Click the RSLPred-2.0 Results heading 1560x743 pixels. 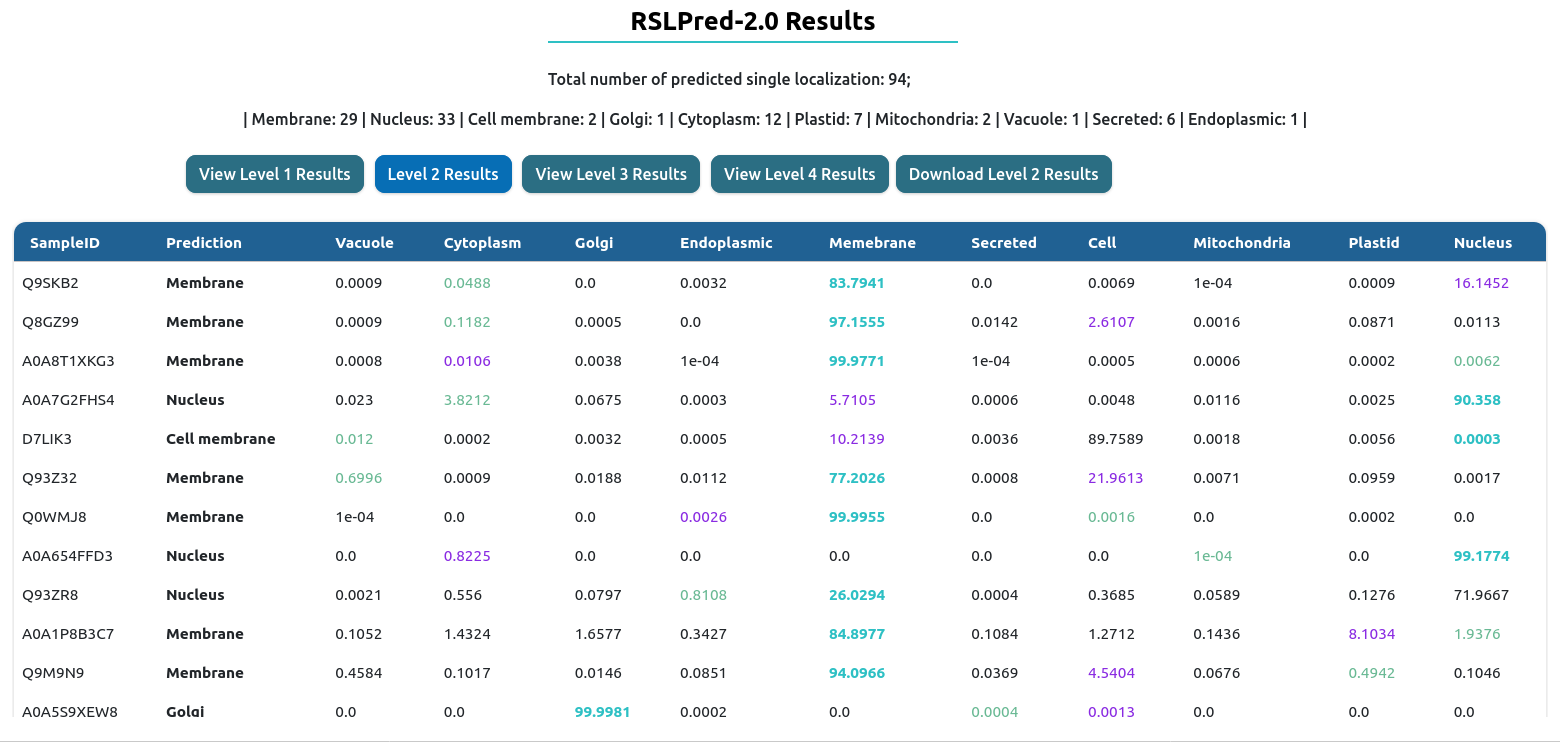pos(752,21)
